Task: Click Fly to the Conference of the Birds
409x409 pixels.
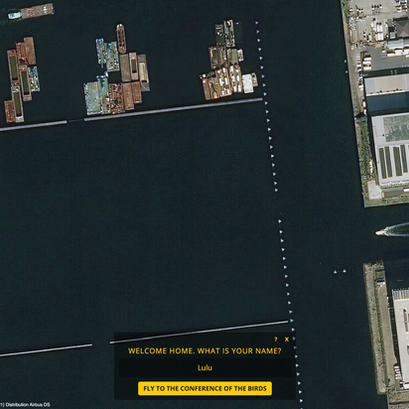Action: click(205, 388)
